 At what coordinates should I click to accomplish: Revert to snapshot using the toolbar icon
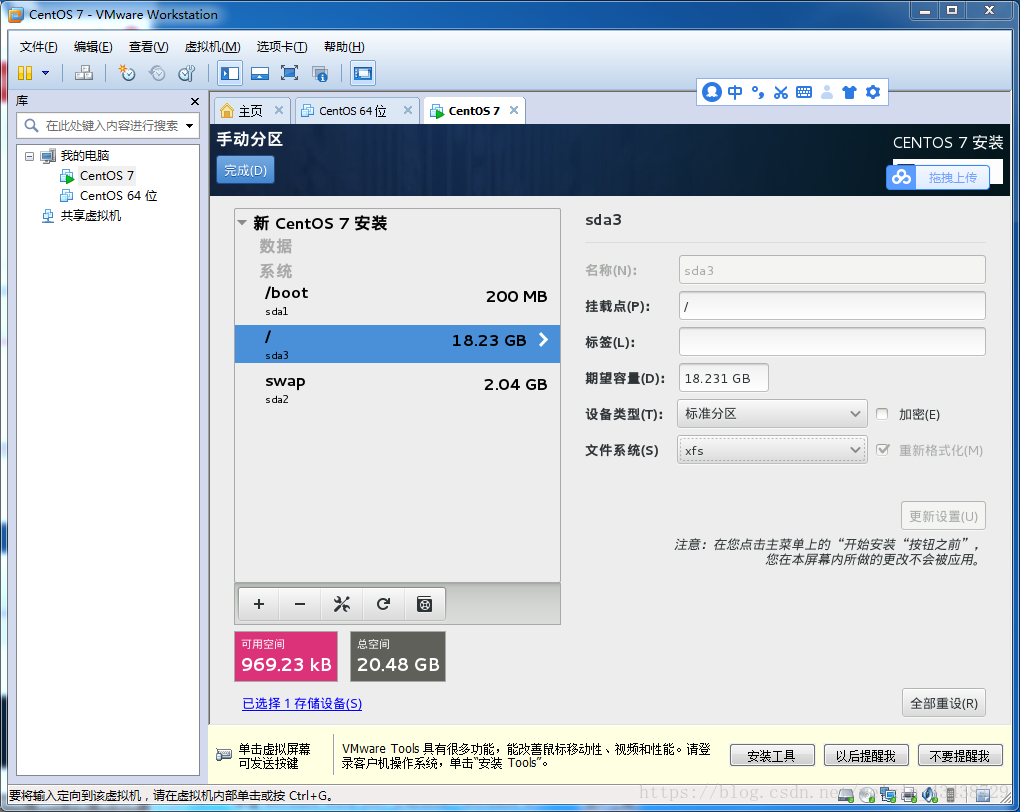click(x=157, y=73)
